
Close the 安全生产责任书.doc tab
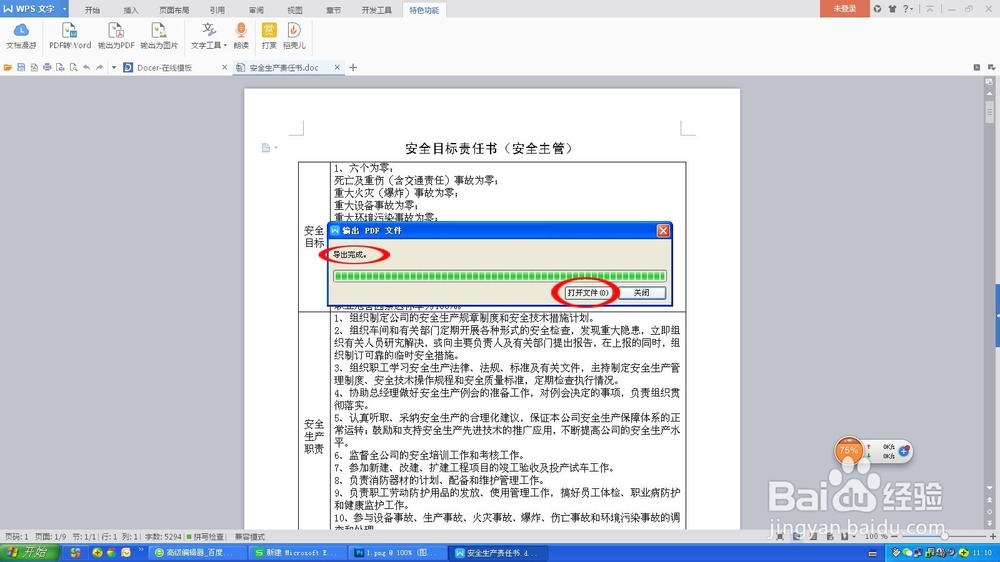[337, 67]
